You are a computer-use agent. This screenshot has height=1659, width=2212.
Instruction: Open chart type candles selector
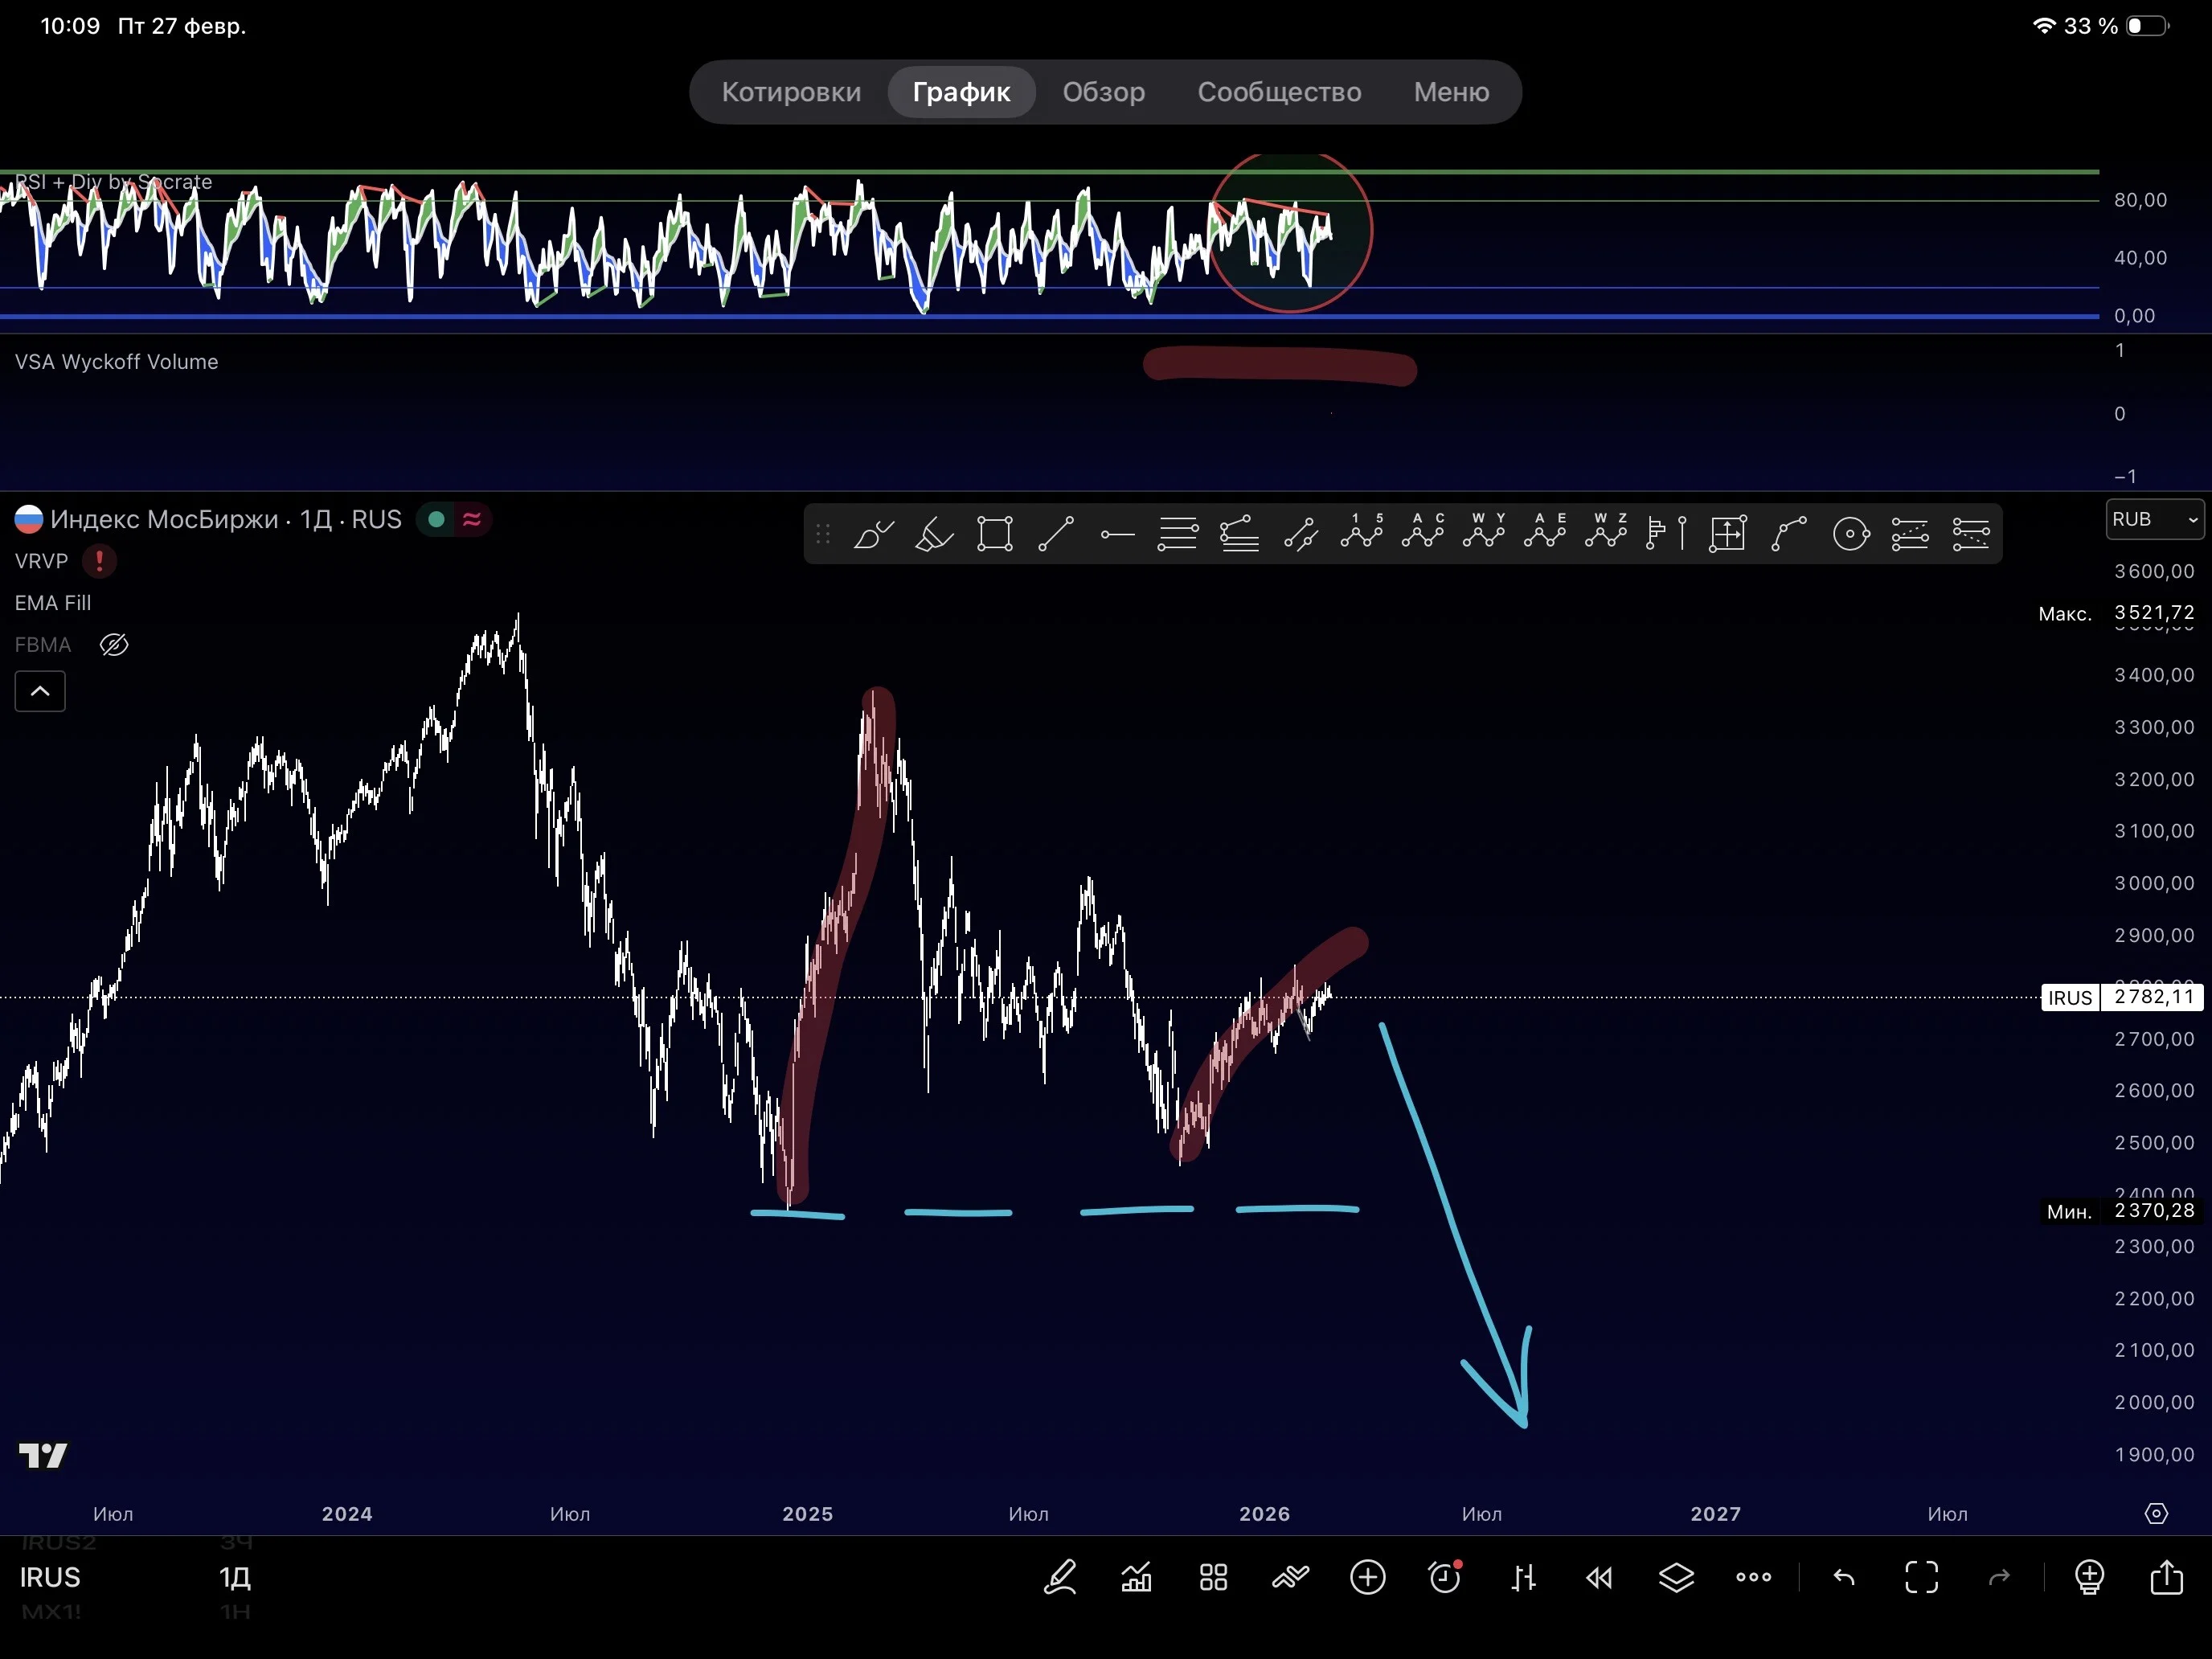[1522, 1577]
